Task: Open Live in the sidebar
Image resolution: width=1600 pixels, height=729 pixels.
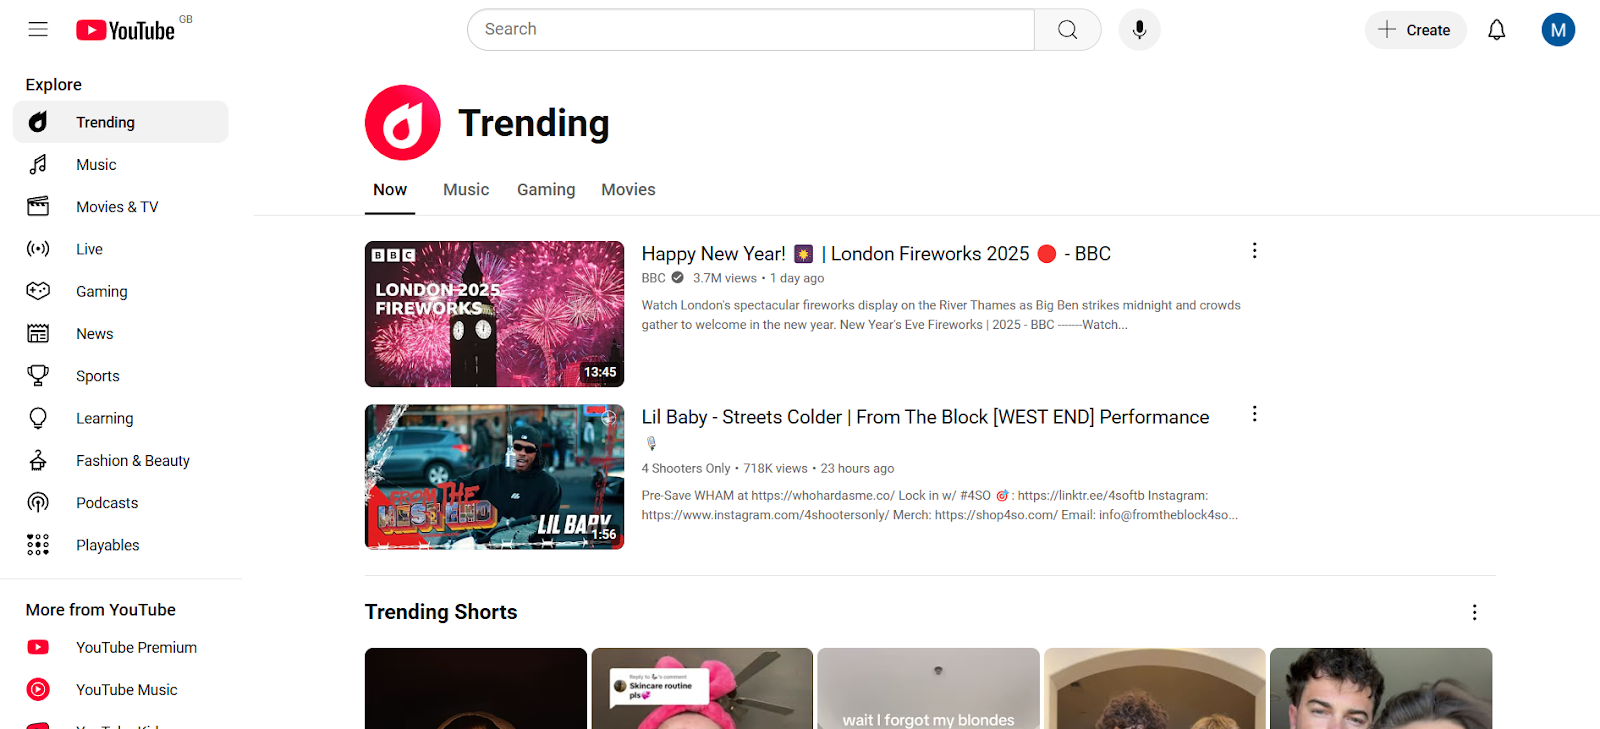Action: [x=121, y=249]
